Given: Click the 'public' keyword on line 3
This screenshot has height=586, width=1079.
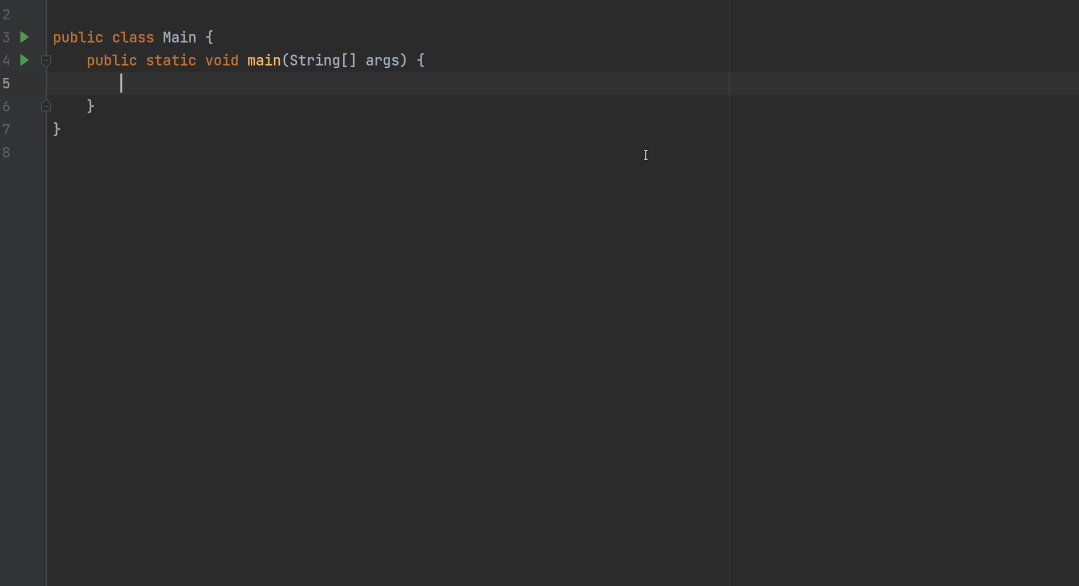Looking at the screenshot, I should tap(78, 37).
